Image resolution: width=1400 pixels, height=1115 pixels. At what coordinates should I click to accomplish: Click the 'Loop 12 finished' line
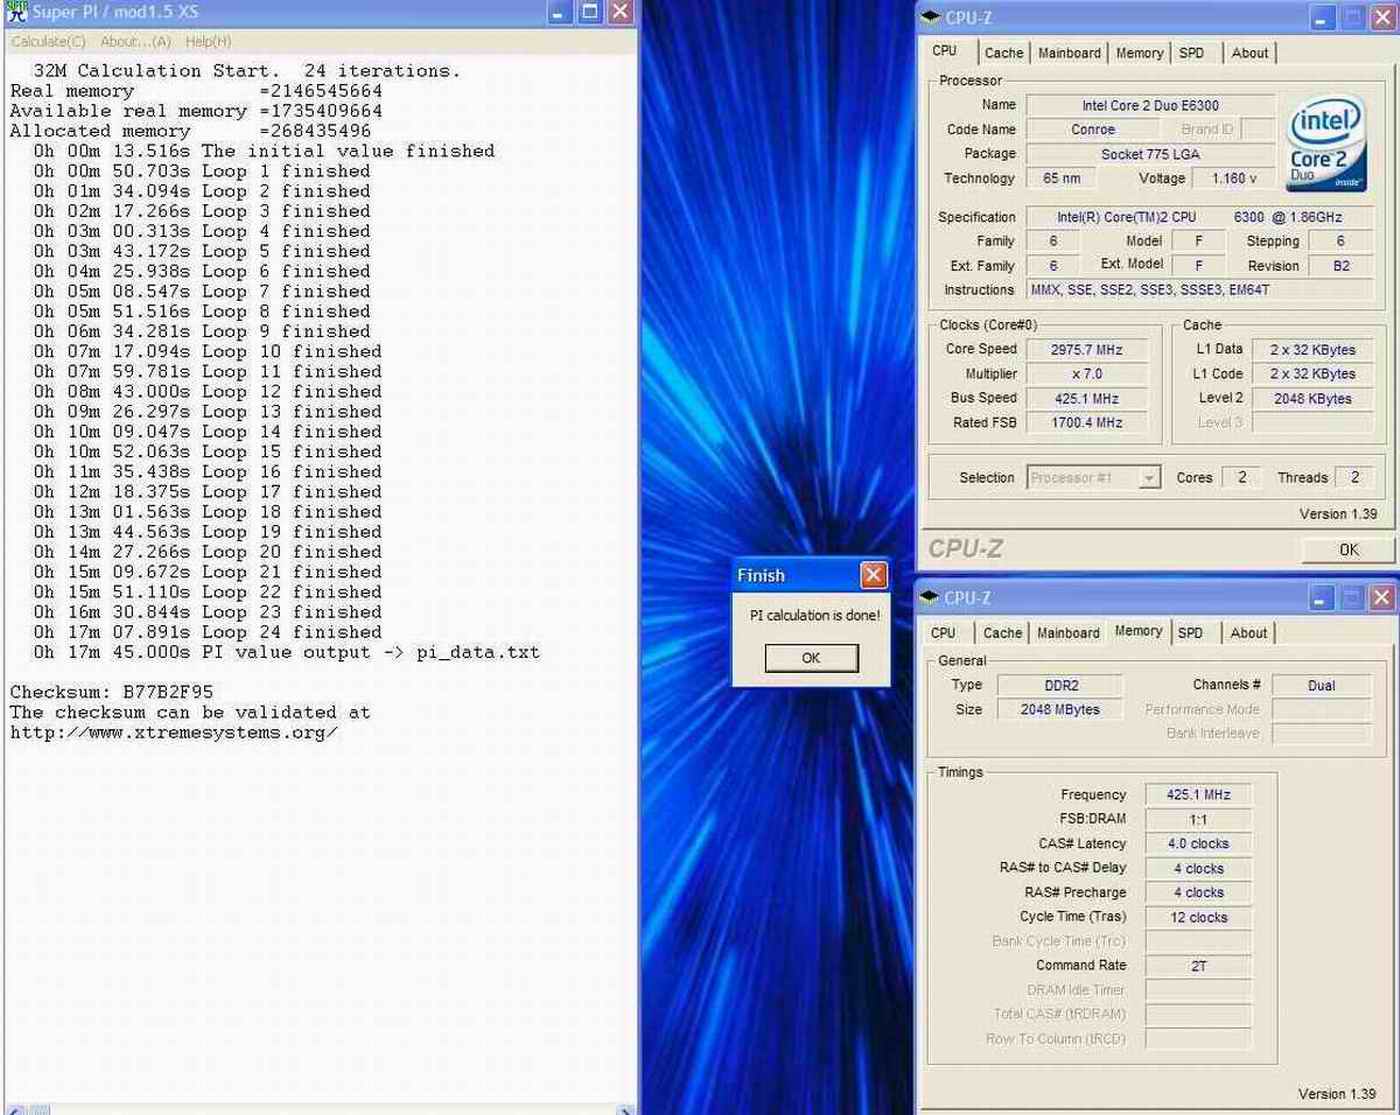[x=207, y=392]
